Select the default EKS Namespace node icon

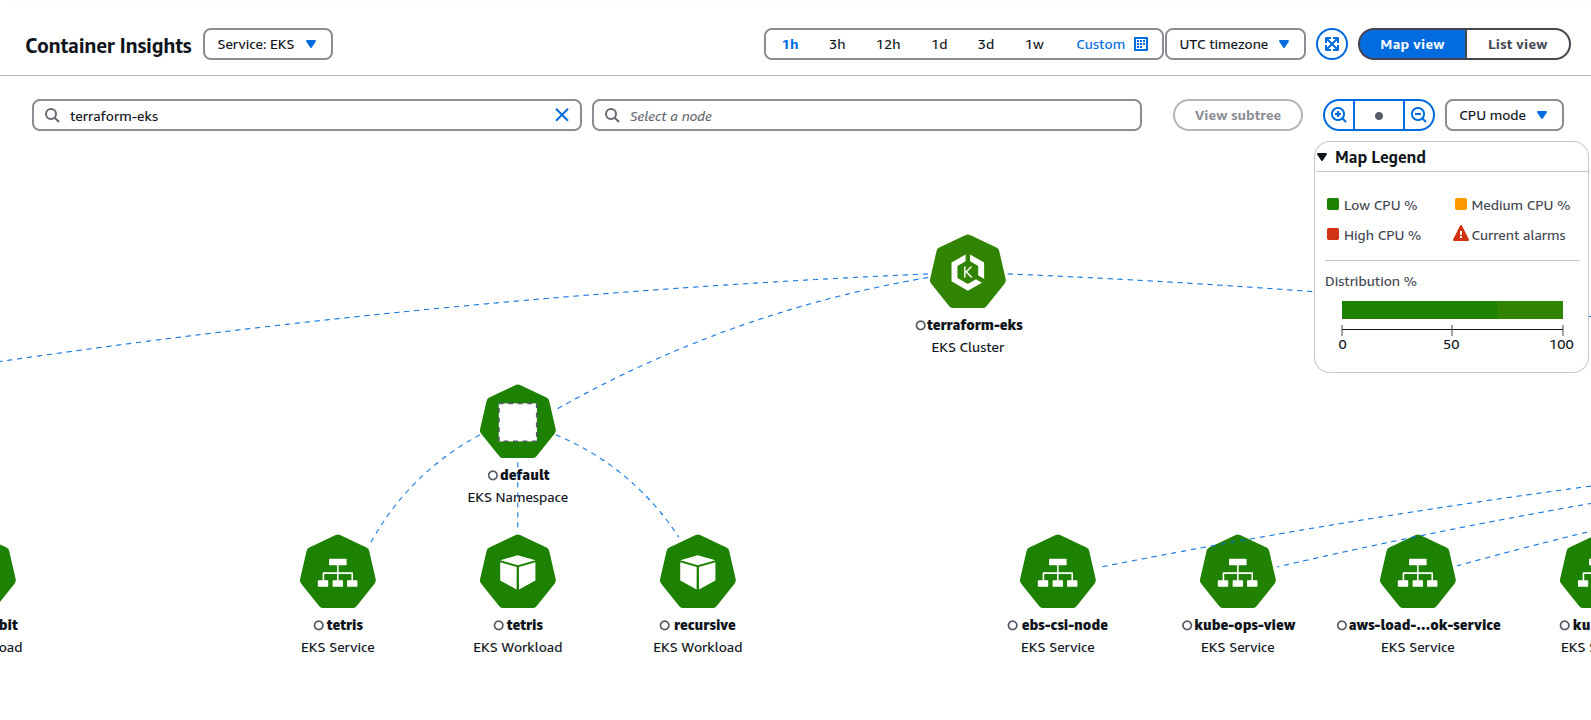coord(518,422)
